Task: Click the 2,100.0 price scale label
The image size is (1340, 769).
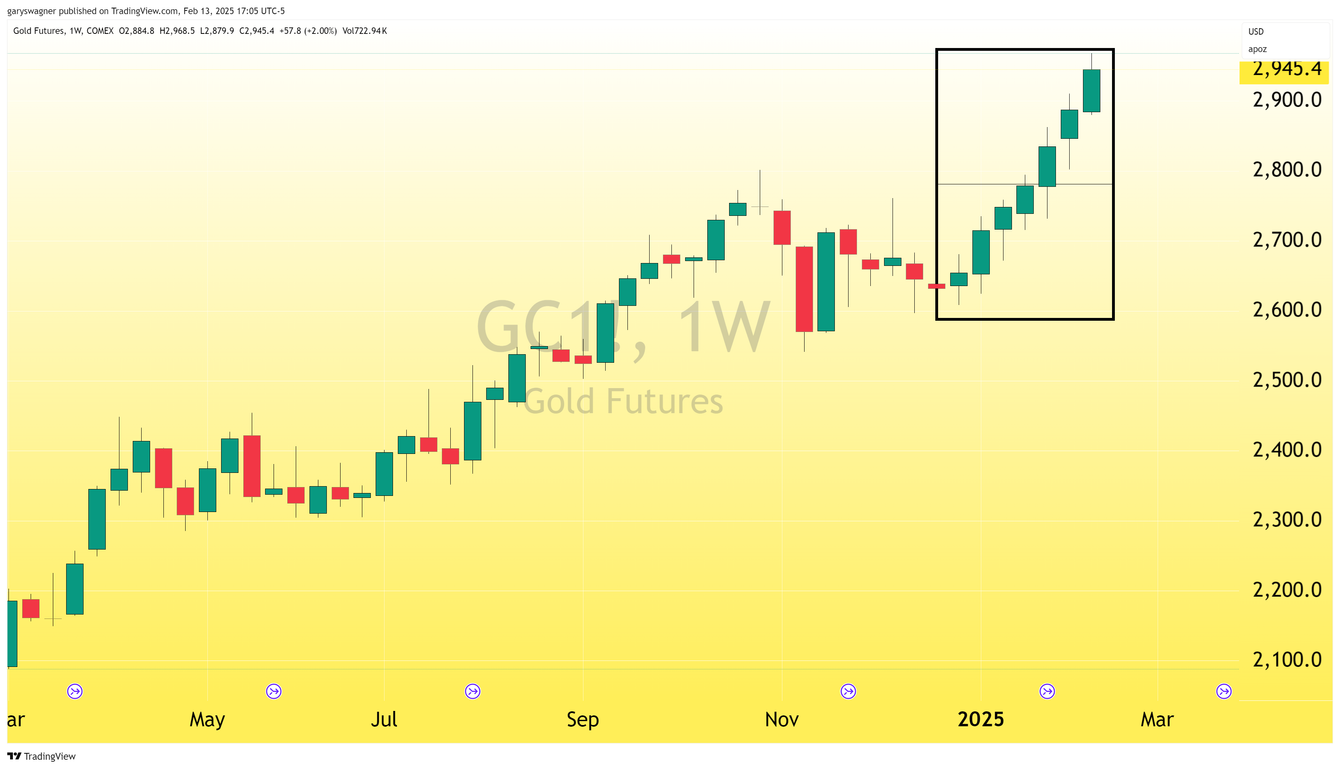Action: click(1288, 660)
